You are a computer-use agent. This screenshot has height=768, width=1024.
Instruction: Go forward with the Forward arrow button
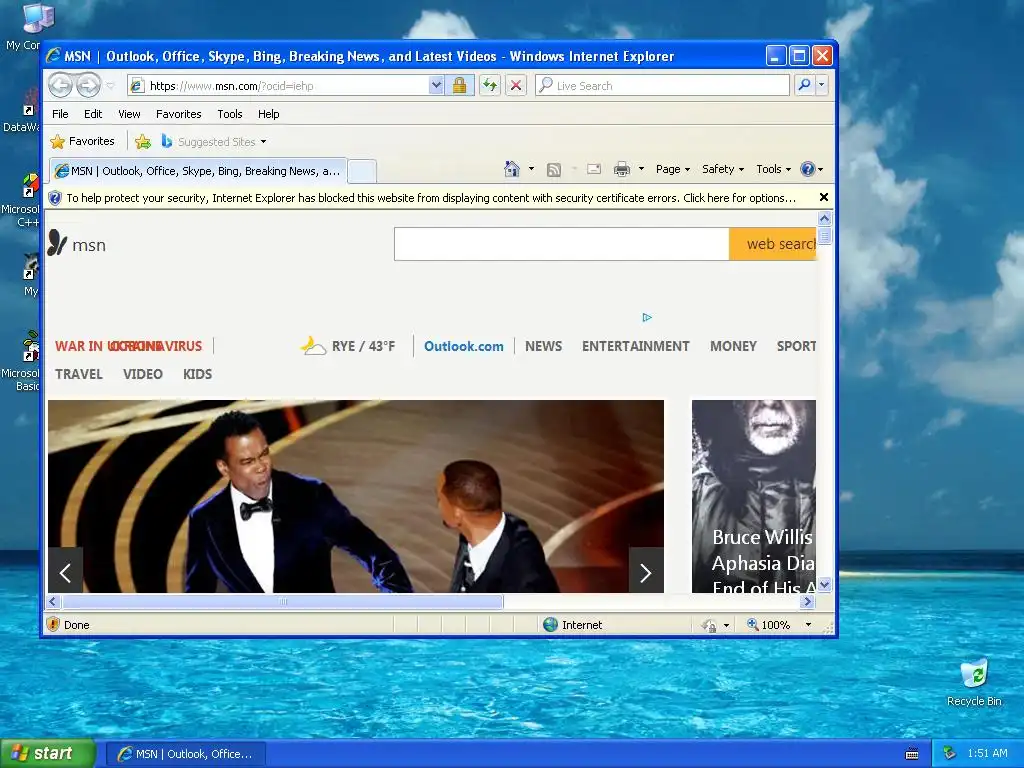click(x=89, y=86)
